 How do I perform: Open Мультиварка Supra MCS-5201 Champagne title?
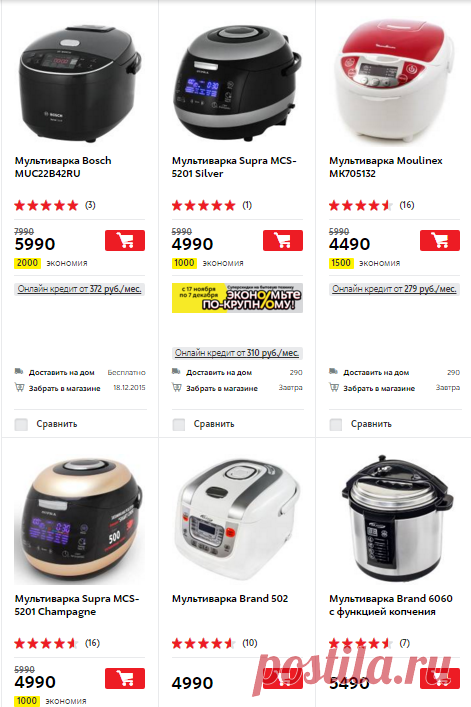[77, 605]
